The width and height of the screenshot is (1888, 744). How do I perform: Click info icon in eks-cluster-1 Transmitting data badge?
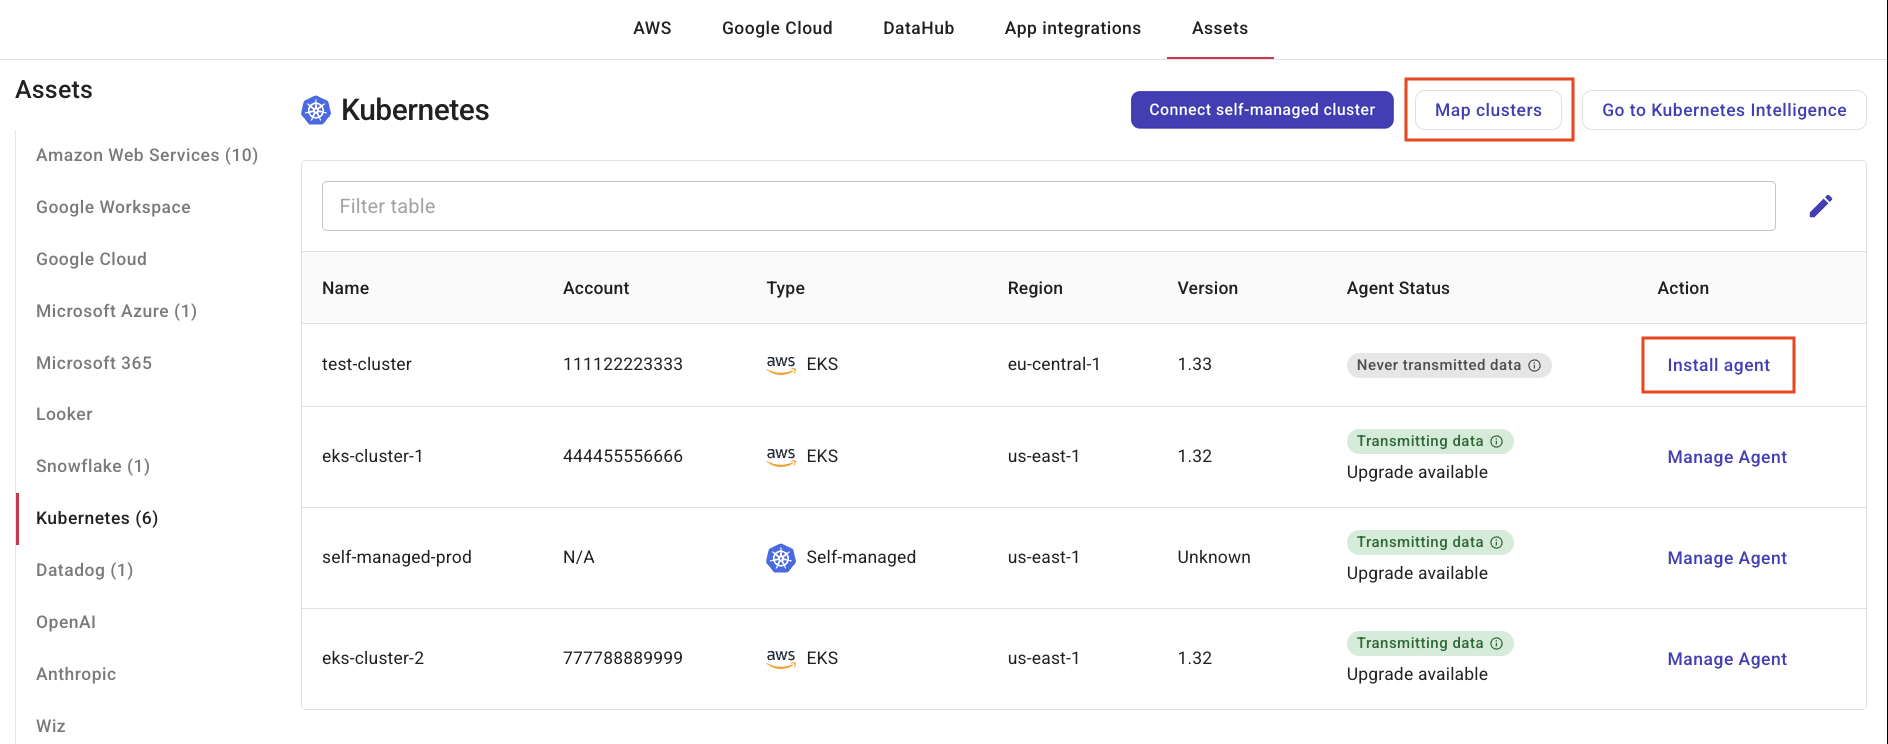pyautogui.click(x=1496, y=441)
